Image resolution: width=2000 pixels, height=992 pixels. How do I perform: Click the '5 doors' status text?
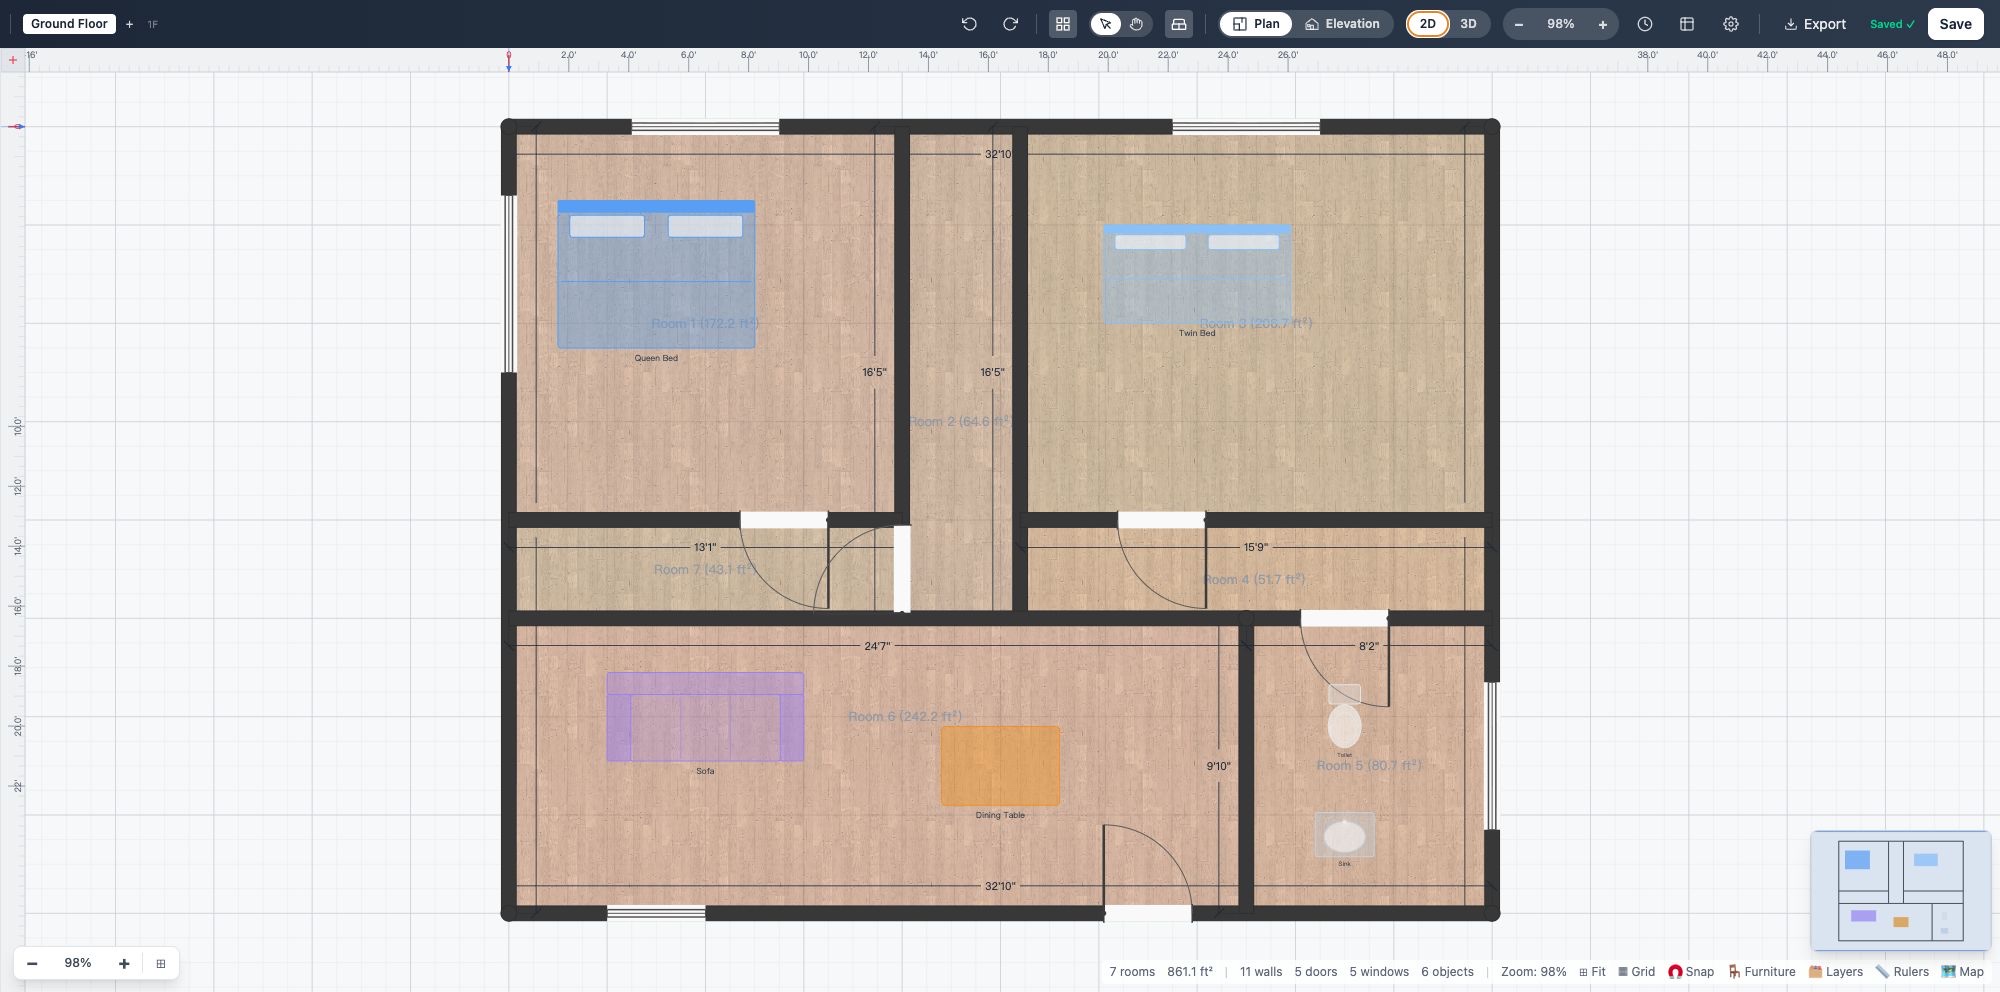tap(1316, 972)
